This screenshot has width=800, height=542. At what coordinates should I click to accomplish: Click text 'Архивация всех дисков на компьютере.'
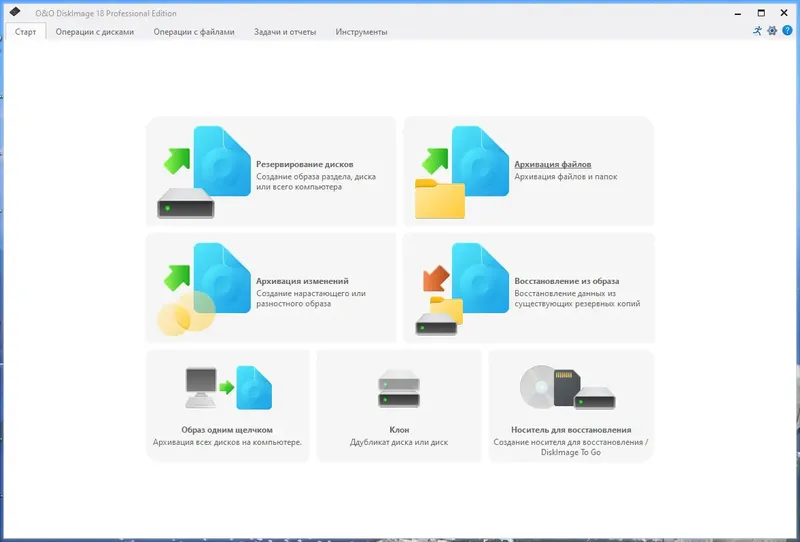coord(227,442)
